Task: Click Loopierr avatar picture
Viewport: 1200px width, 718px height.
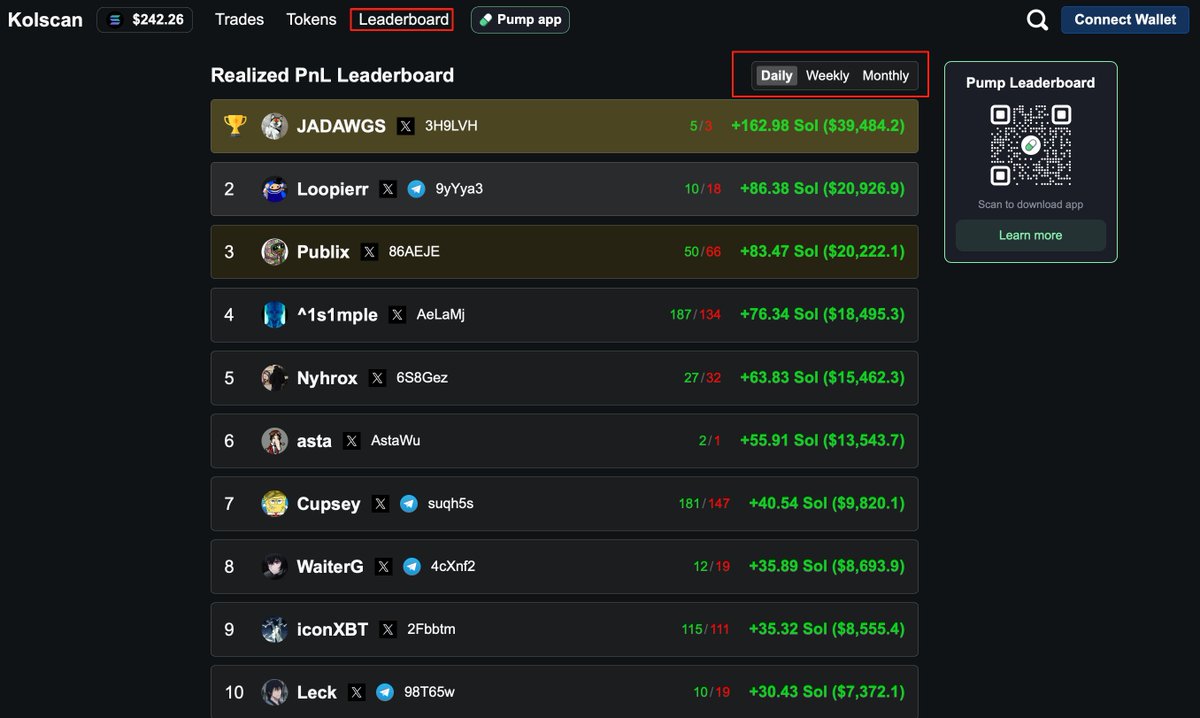Action: 274,189
